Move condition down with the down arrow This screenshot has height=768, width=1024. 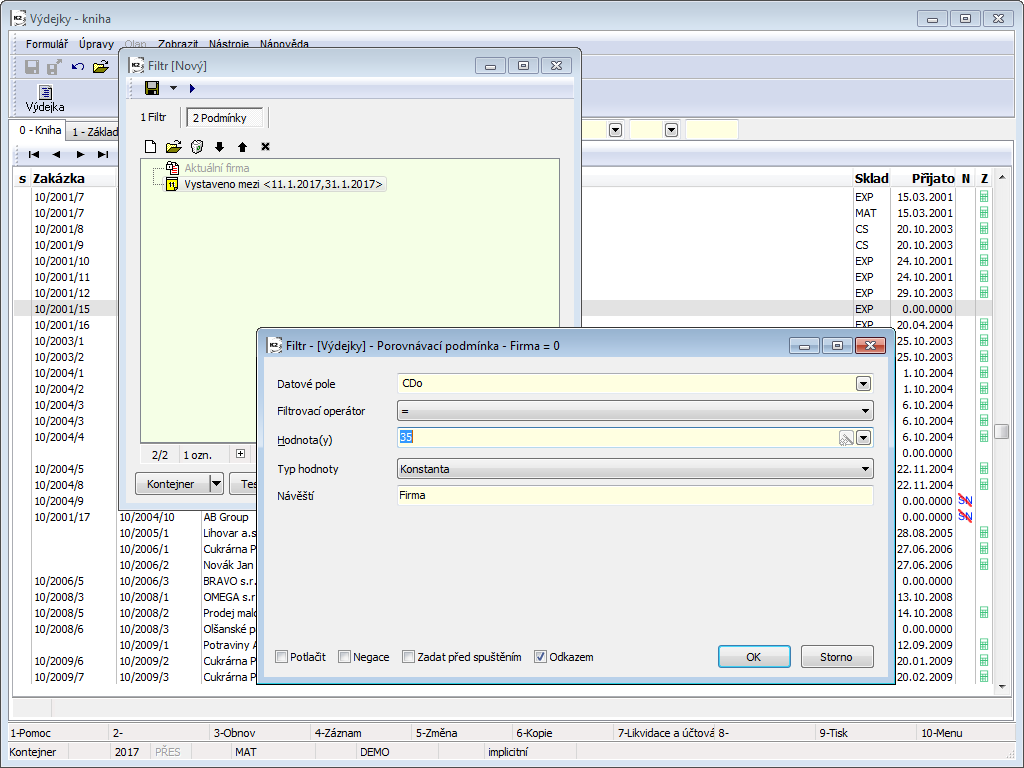click(x=219, y=147)
